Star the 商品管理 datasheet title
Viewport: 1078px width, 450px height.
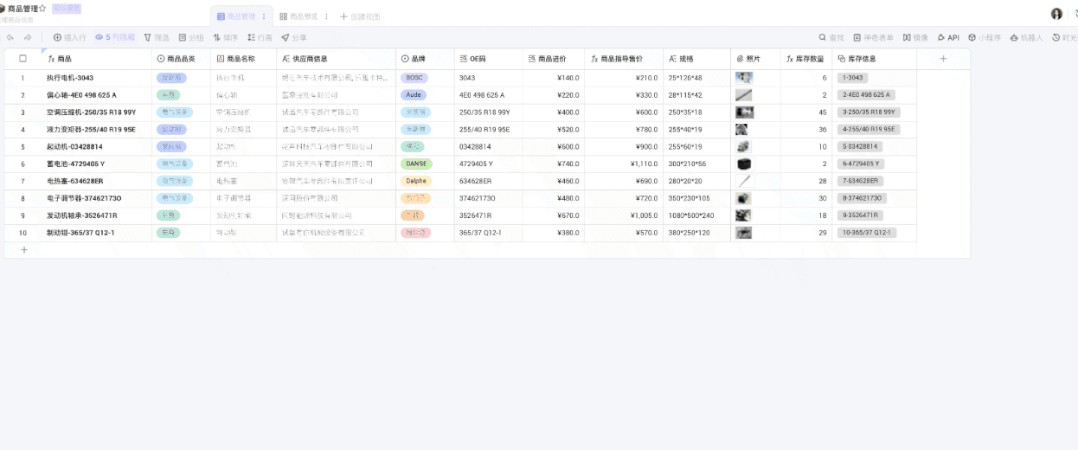42,8
